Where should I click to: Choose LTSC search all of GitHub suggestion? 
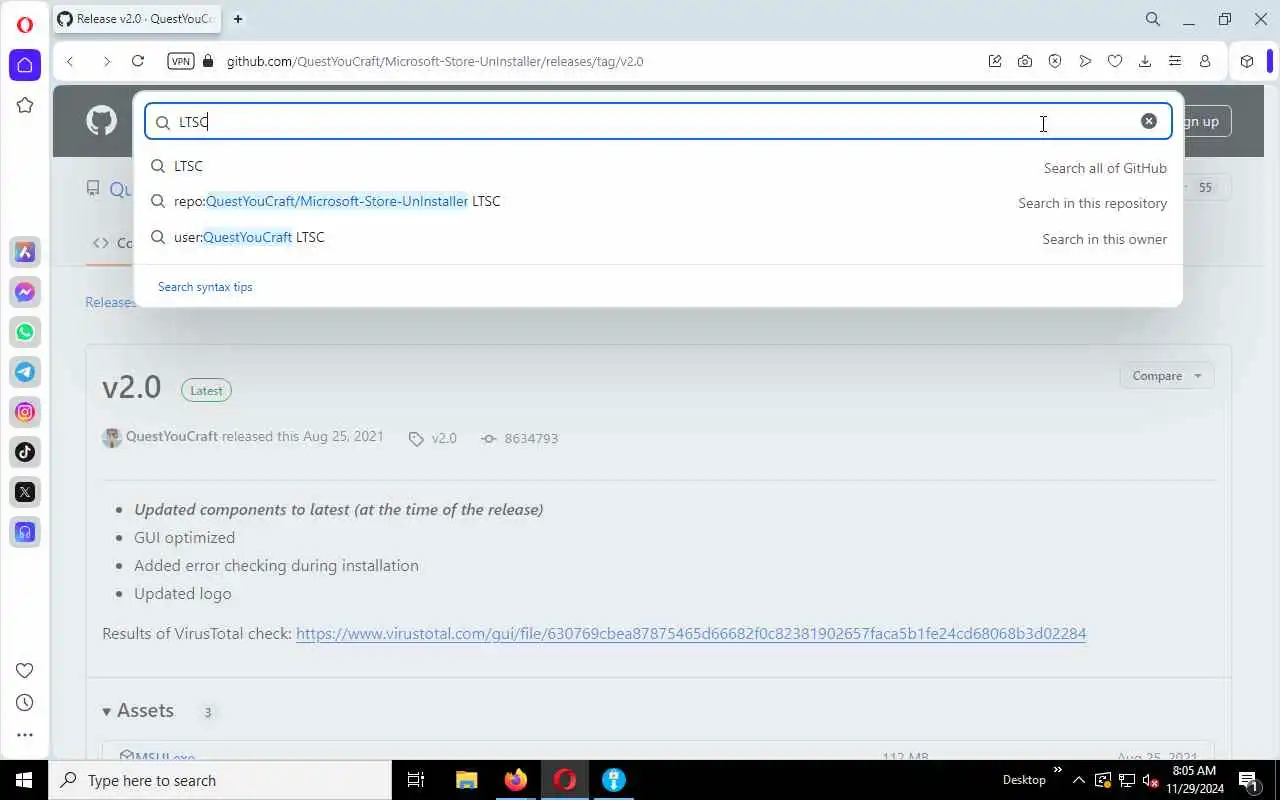(658, 167)
